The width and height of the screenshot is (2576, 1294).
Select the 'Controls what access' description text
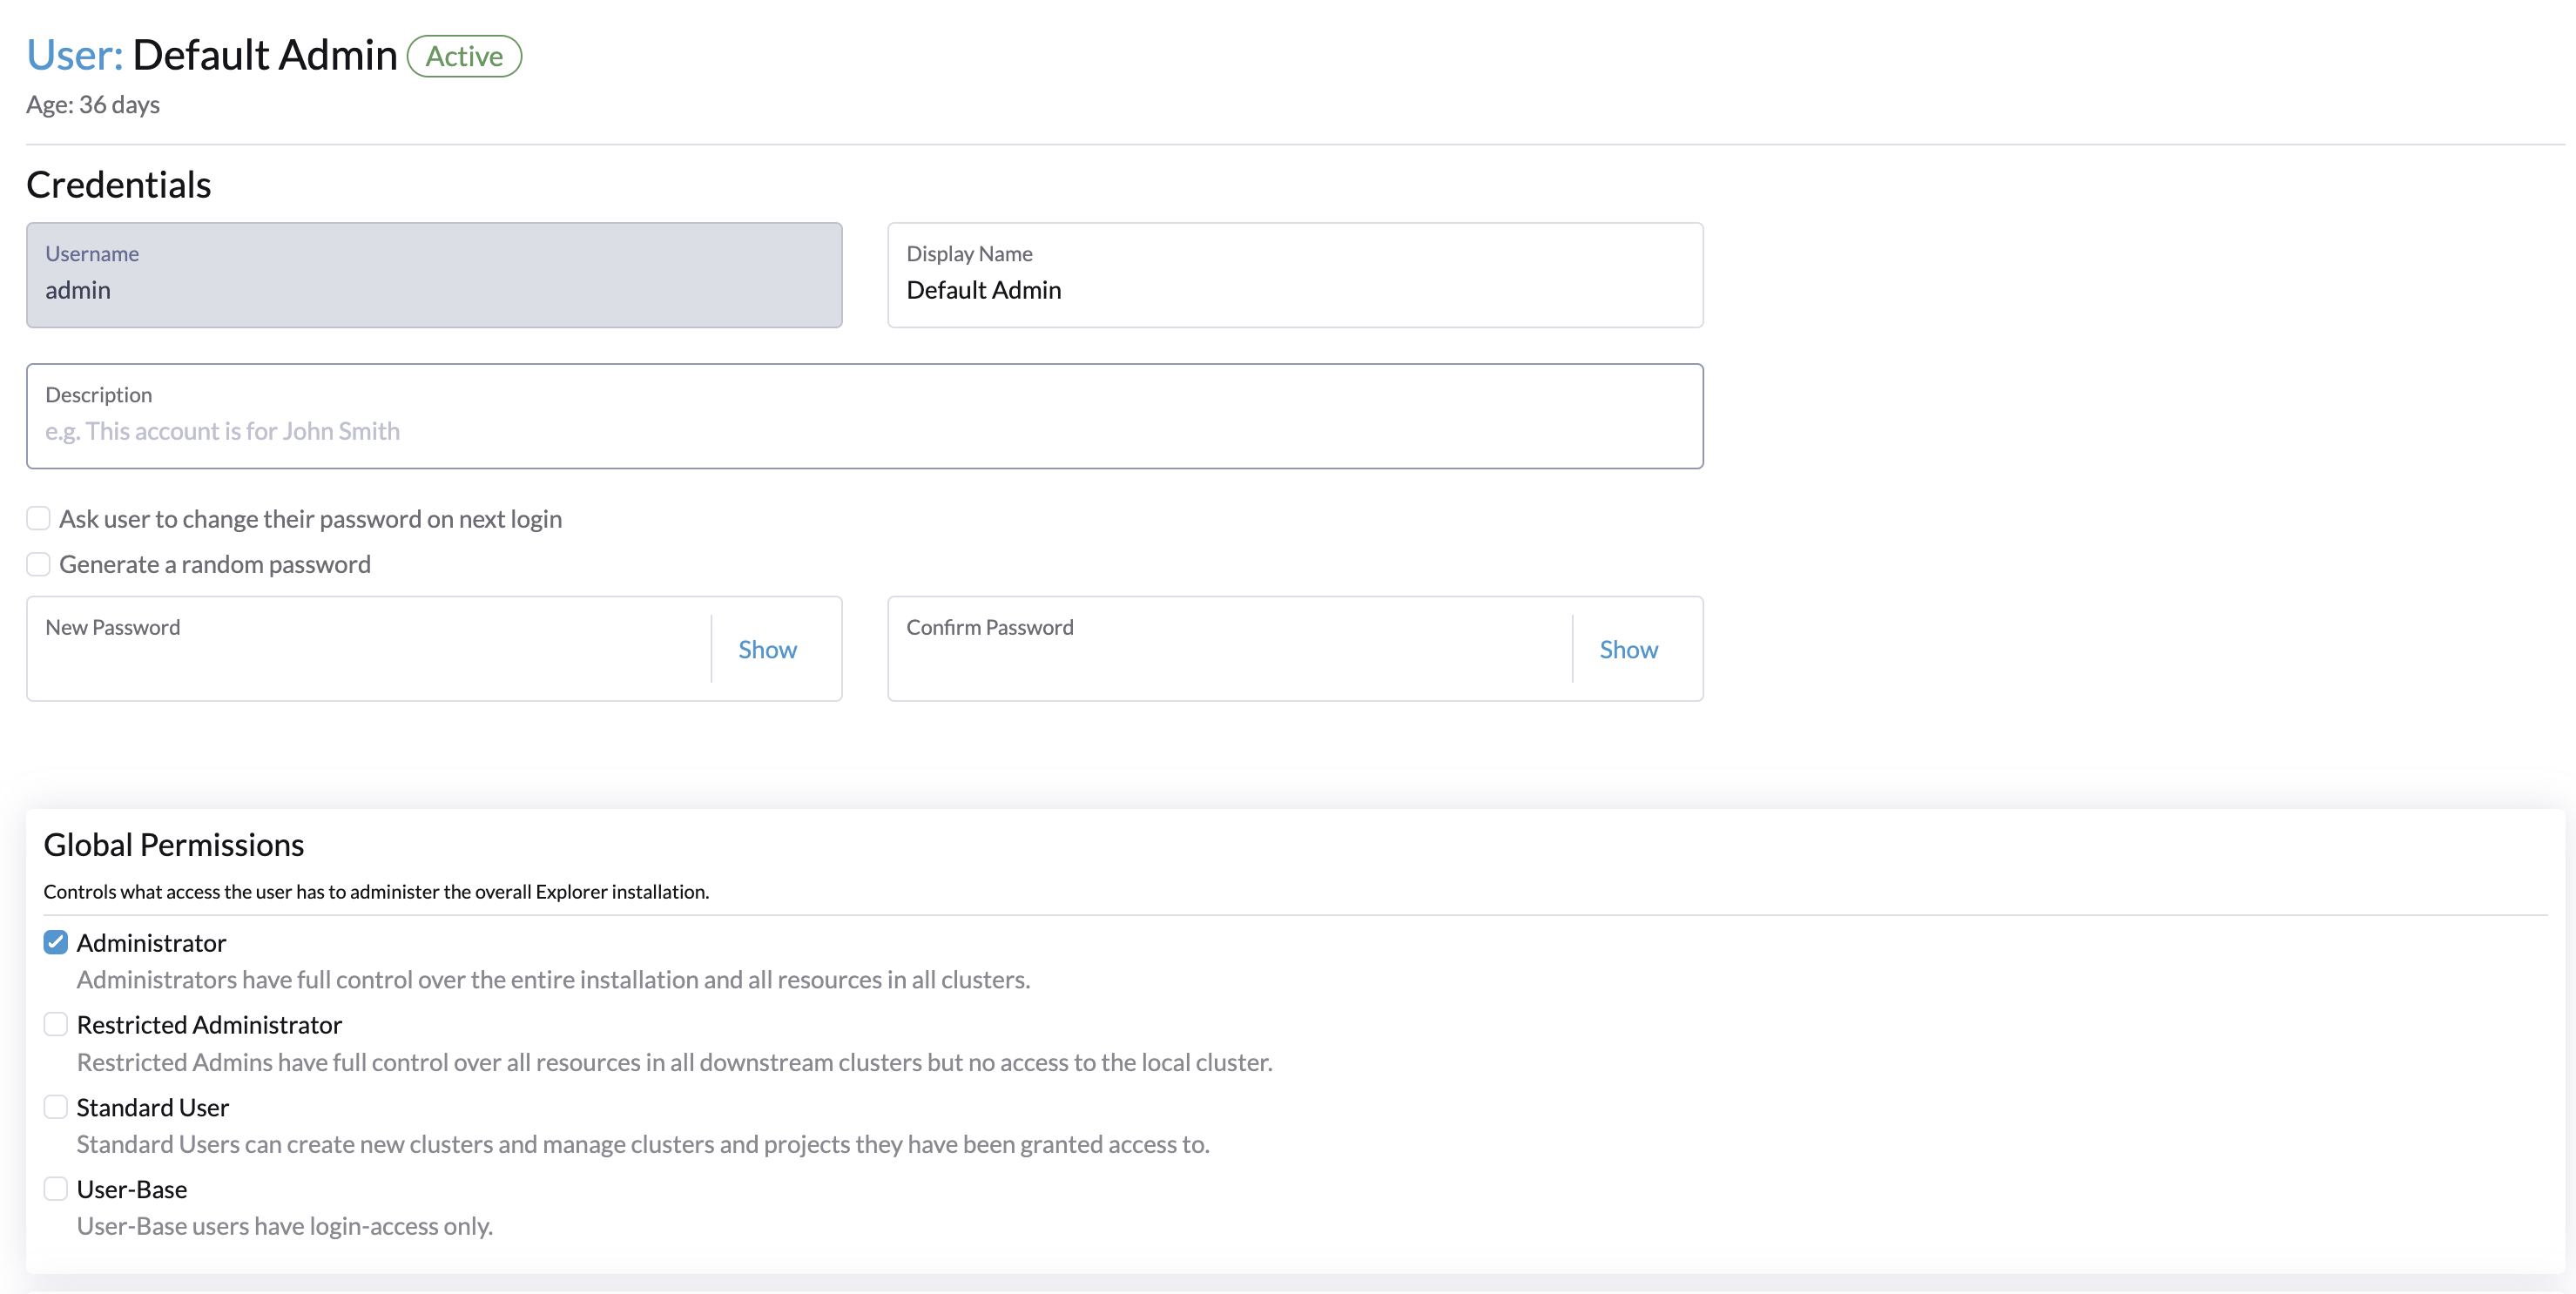pos(376,892)
